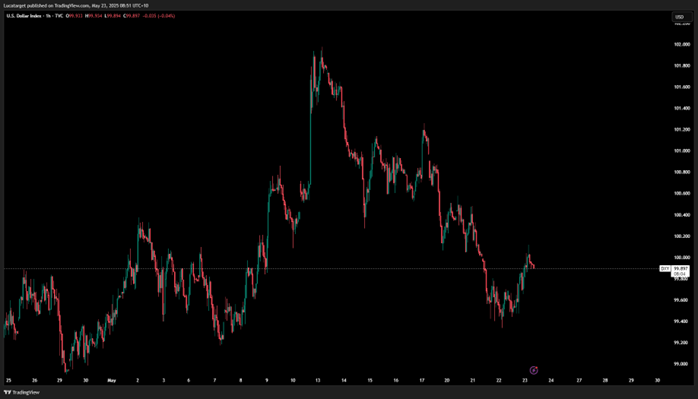
Task: Click the 10 date label on the time axis
Action: click(x=293, y=381)
